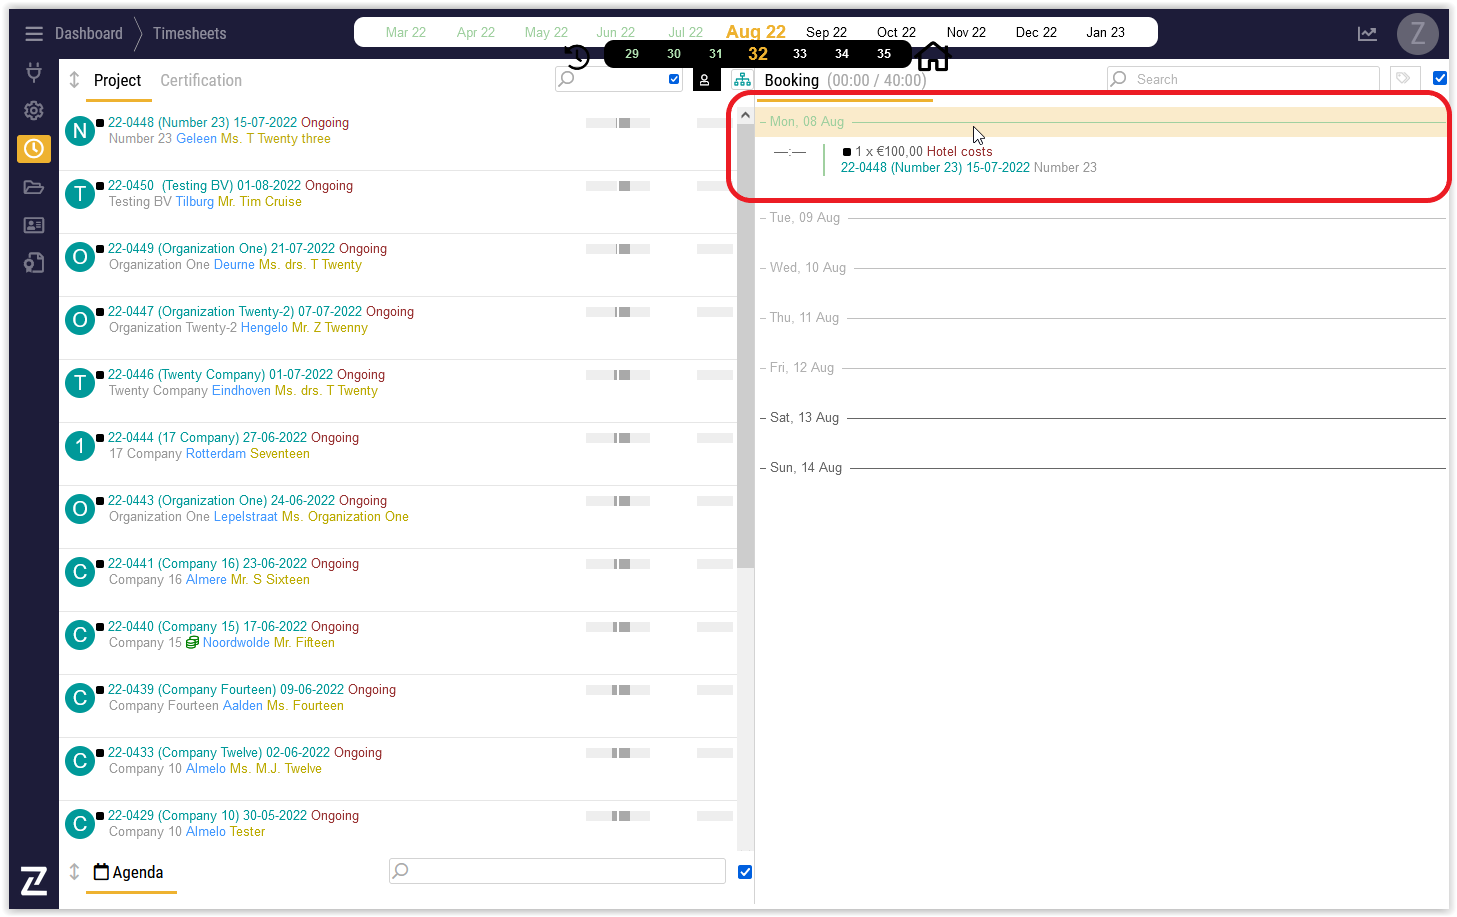
Task: Switch to the Certification tab
Action: pyautogui.click(x=201, y=80)
